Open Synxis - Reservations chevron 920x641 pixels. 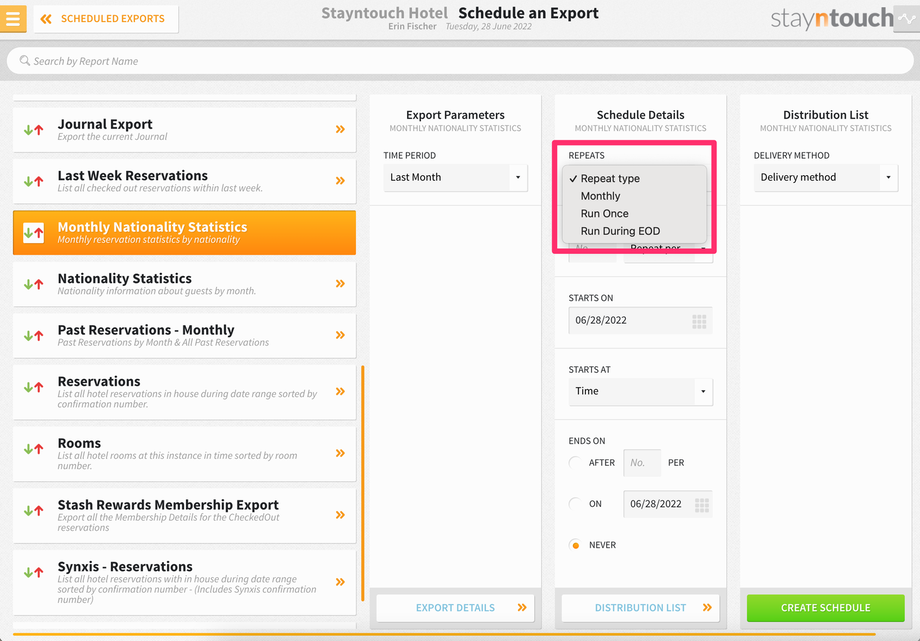click(x=340, y=582)
